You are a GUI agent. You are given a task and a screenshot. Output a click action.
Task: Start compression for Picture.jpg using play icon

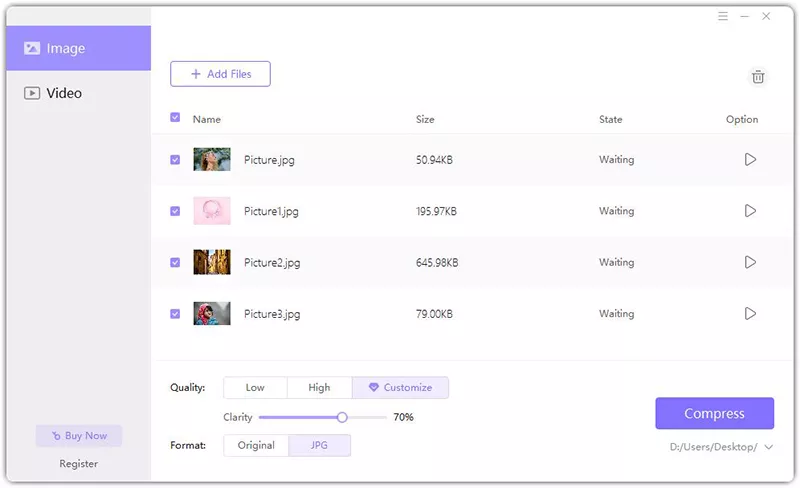tap(750, 160)
